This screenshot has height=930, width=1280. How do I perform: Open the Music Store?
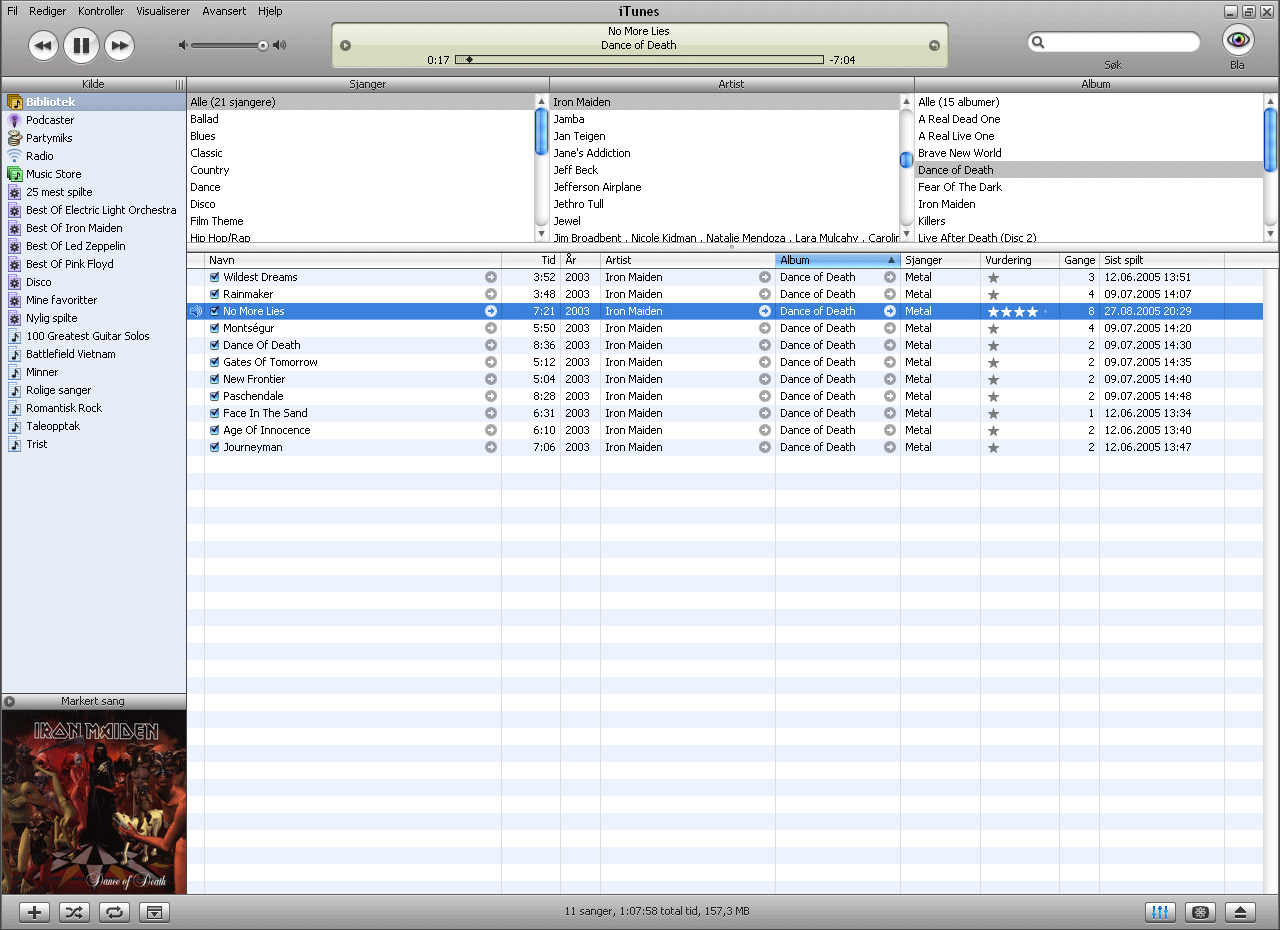53,174
